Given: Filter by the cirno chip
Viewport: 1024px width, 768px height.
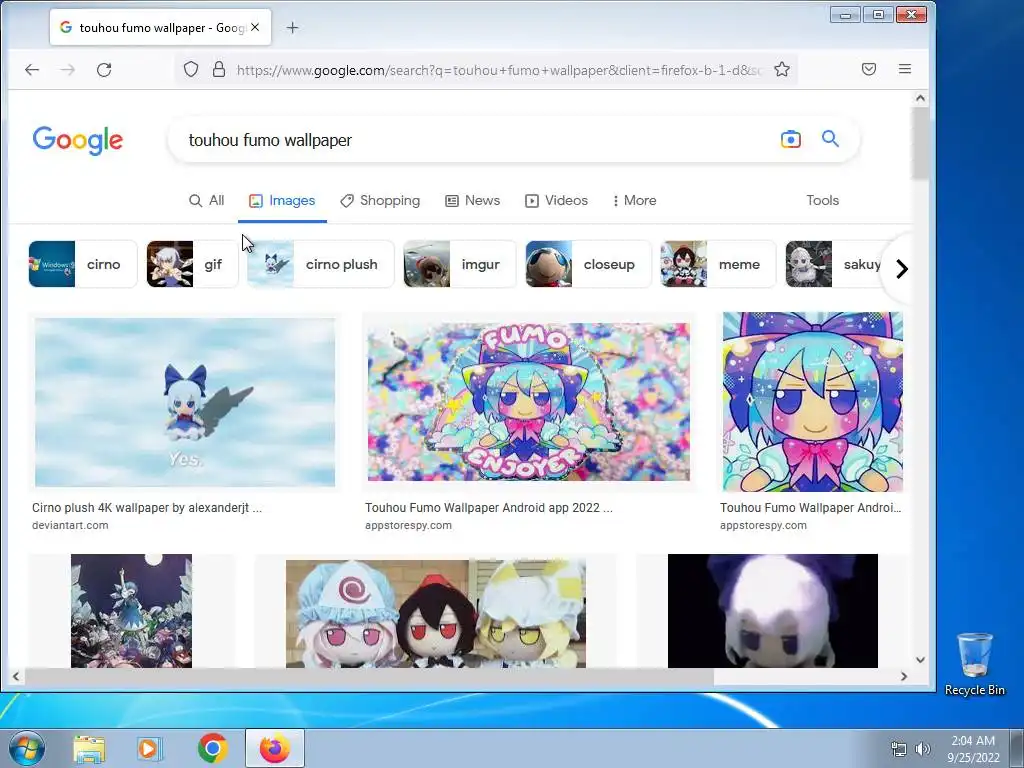Looking at the screenshot, I should tap(83, 264).
